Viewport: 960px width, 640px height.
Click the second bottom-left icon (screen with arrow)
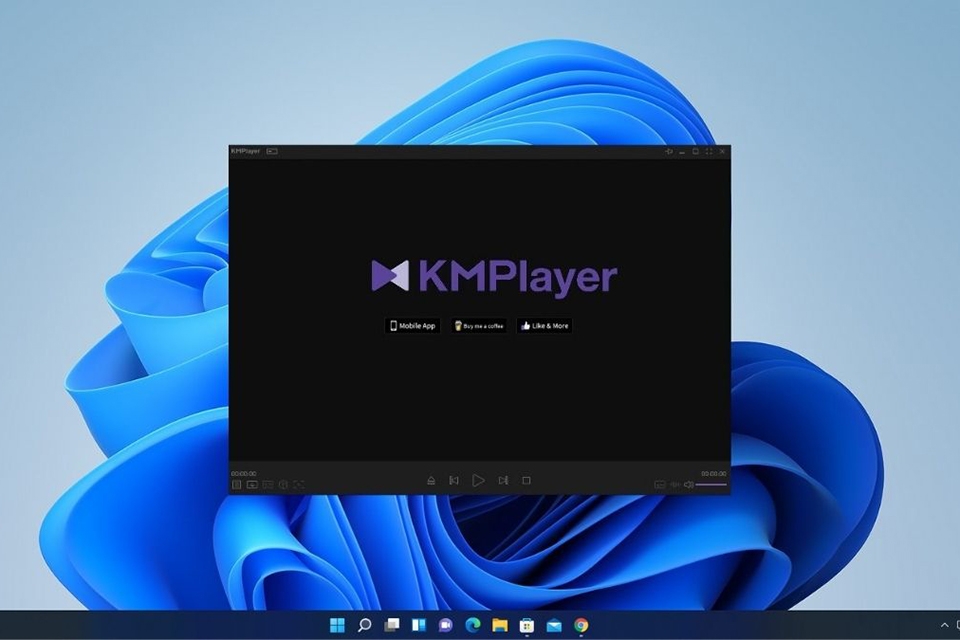click(252, 484)
